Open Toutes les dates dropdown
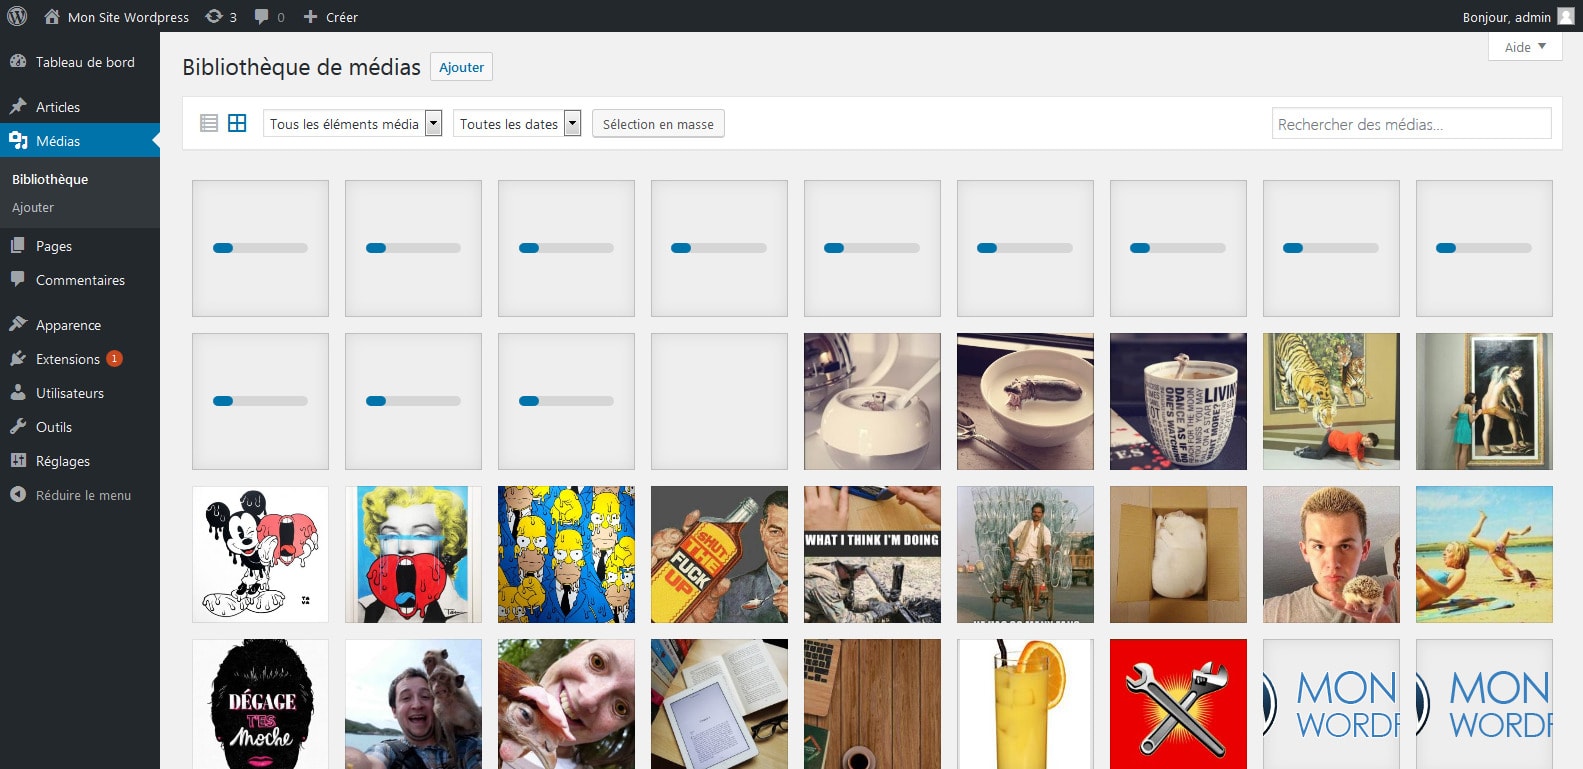Screen dimensions: 1583x769 coord(517,123)
